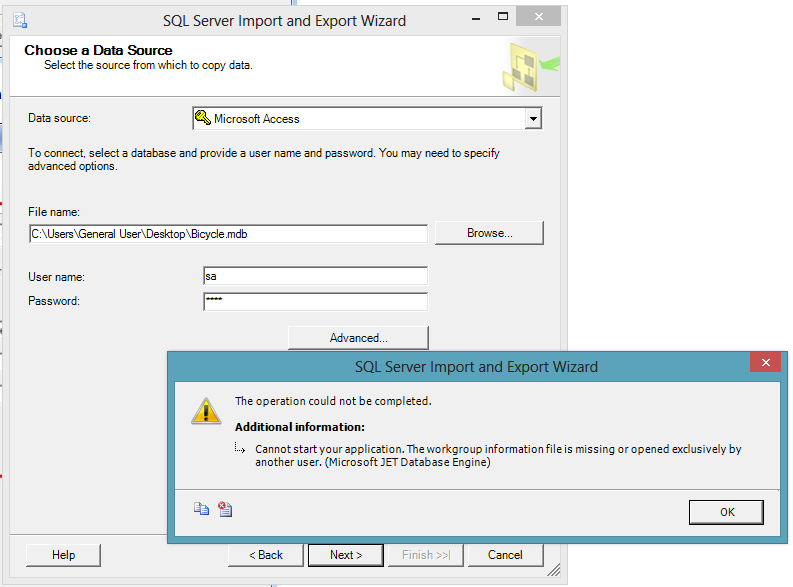This screenshot has width=793, height=587.
Task: Click the 'Additional information:' heading
Action: coord(299,427)
